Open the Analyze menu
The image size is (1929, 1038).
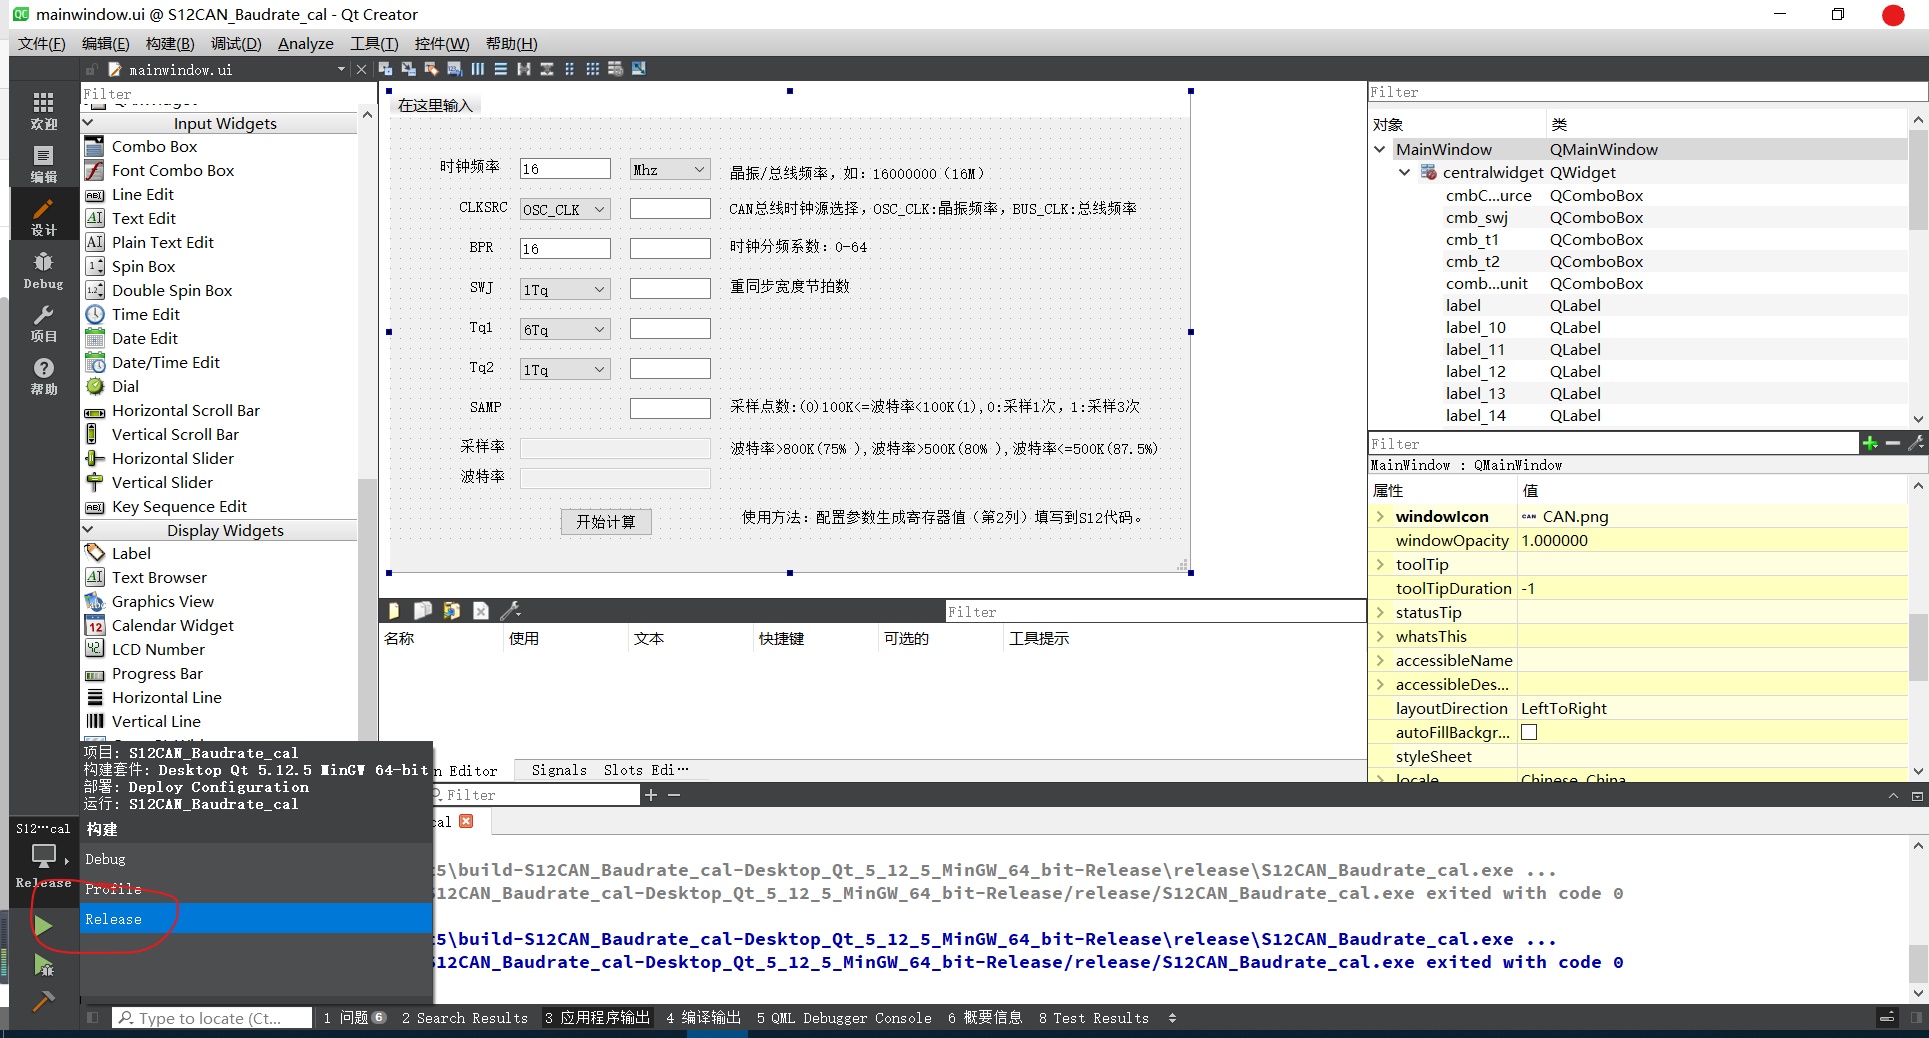click(305, 43)
